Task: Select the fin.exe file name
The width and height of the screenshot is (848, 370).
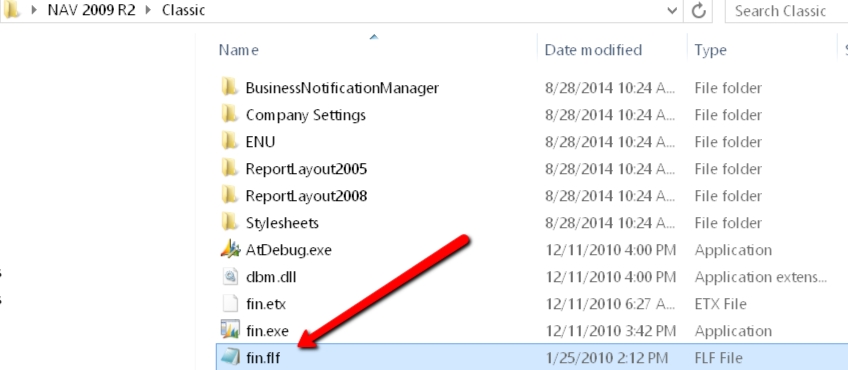Action: click(267, 331)
